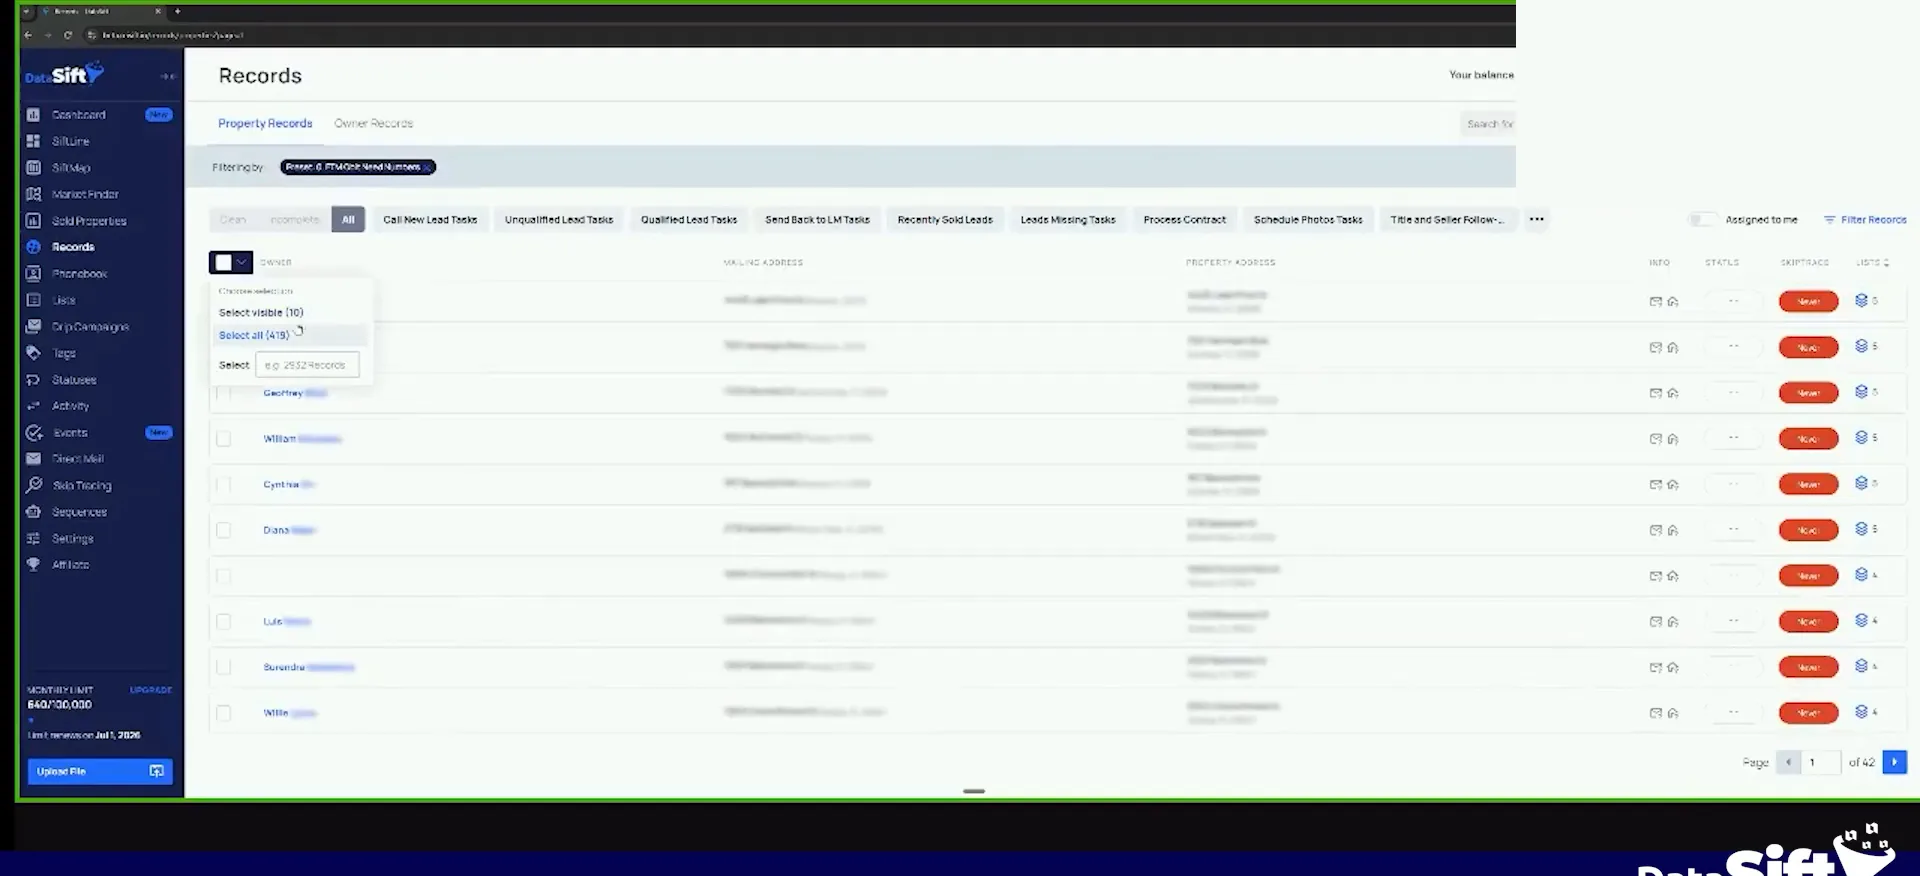Click the SiftLine sidebar icon
Screen dimensions: 1920x876
click(33, 141)
